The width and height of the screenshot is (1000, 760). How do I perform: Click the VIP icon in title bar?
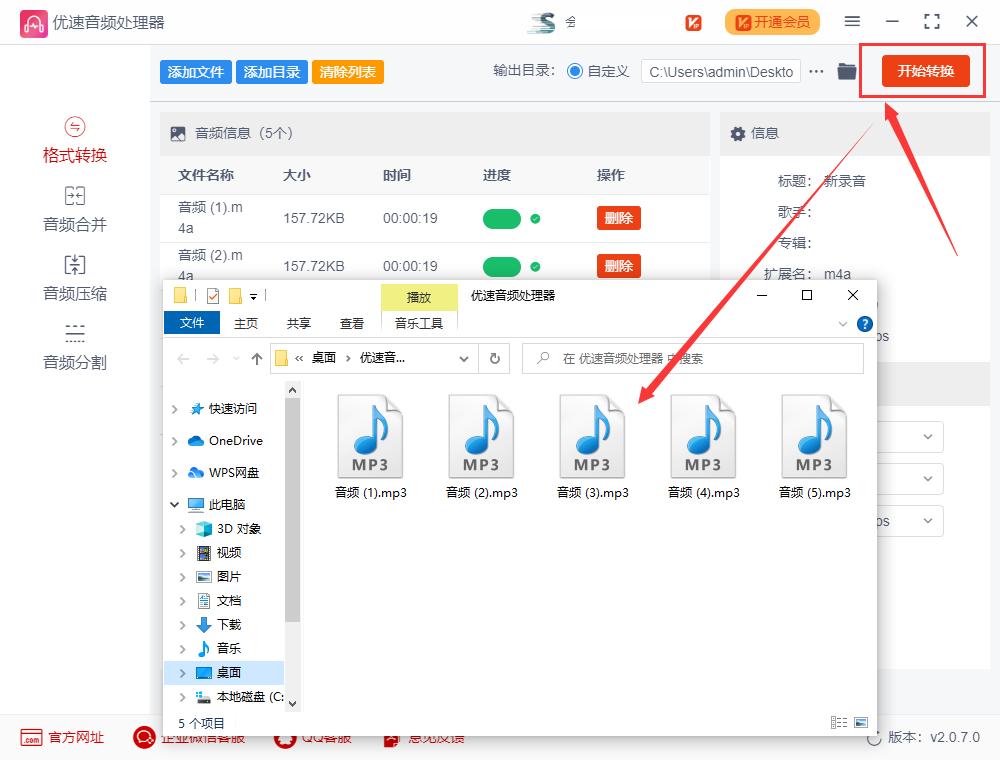pos(695,21)
